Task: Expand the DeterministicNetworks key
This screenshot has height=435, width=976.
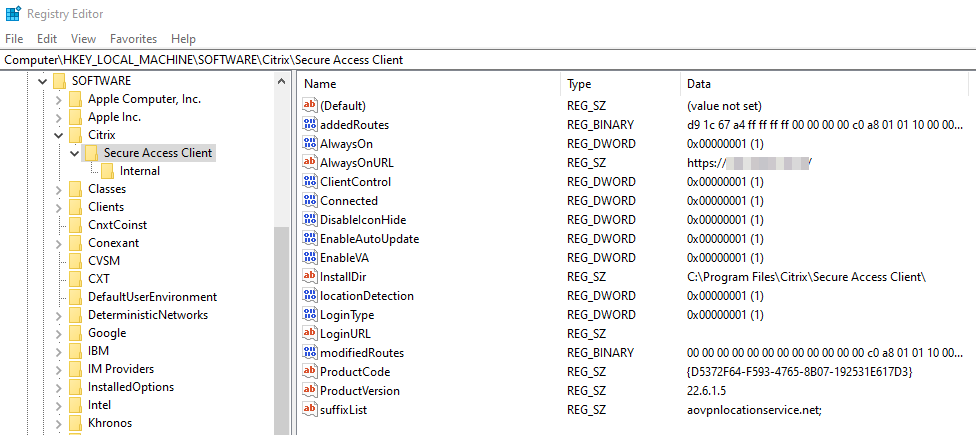Action: (x=59, y=315)
